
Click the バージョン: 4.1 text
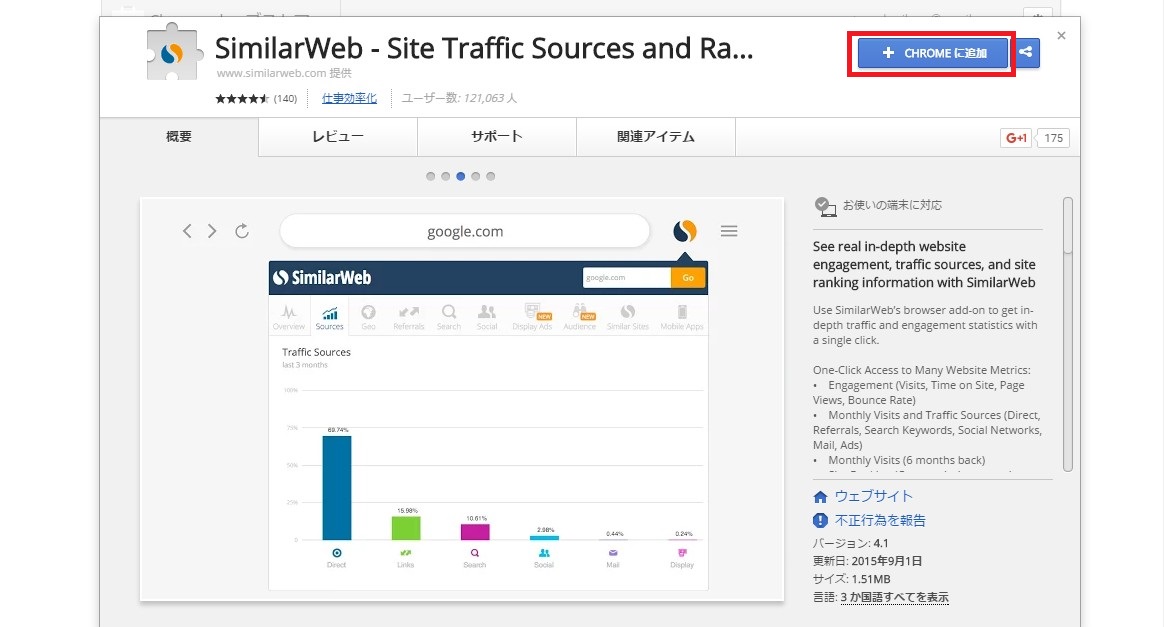(x=851, y=543)
